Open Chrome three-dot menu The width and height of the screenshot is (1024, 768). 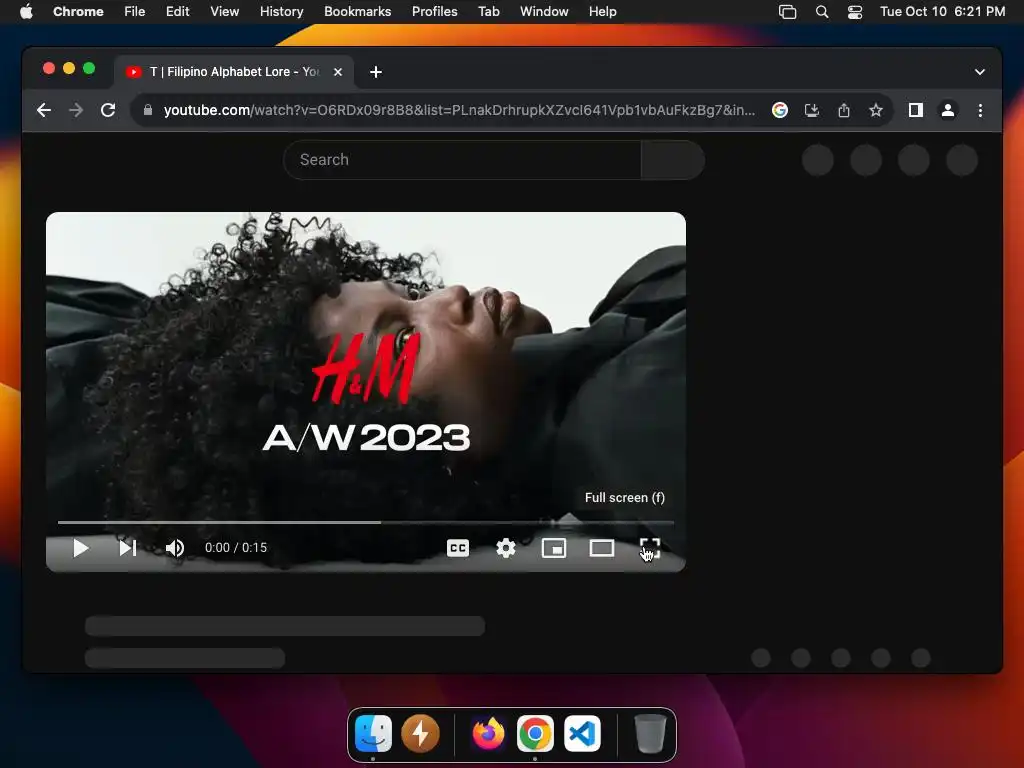pos(980,110)
